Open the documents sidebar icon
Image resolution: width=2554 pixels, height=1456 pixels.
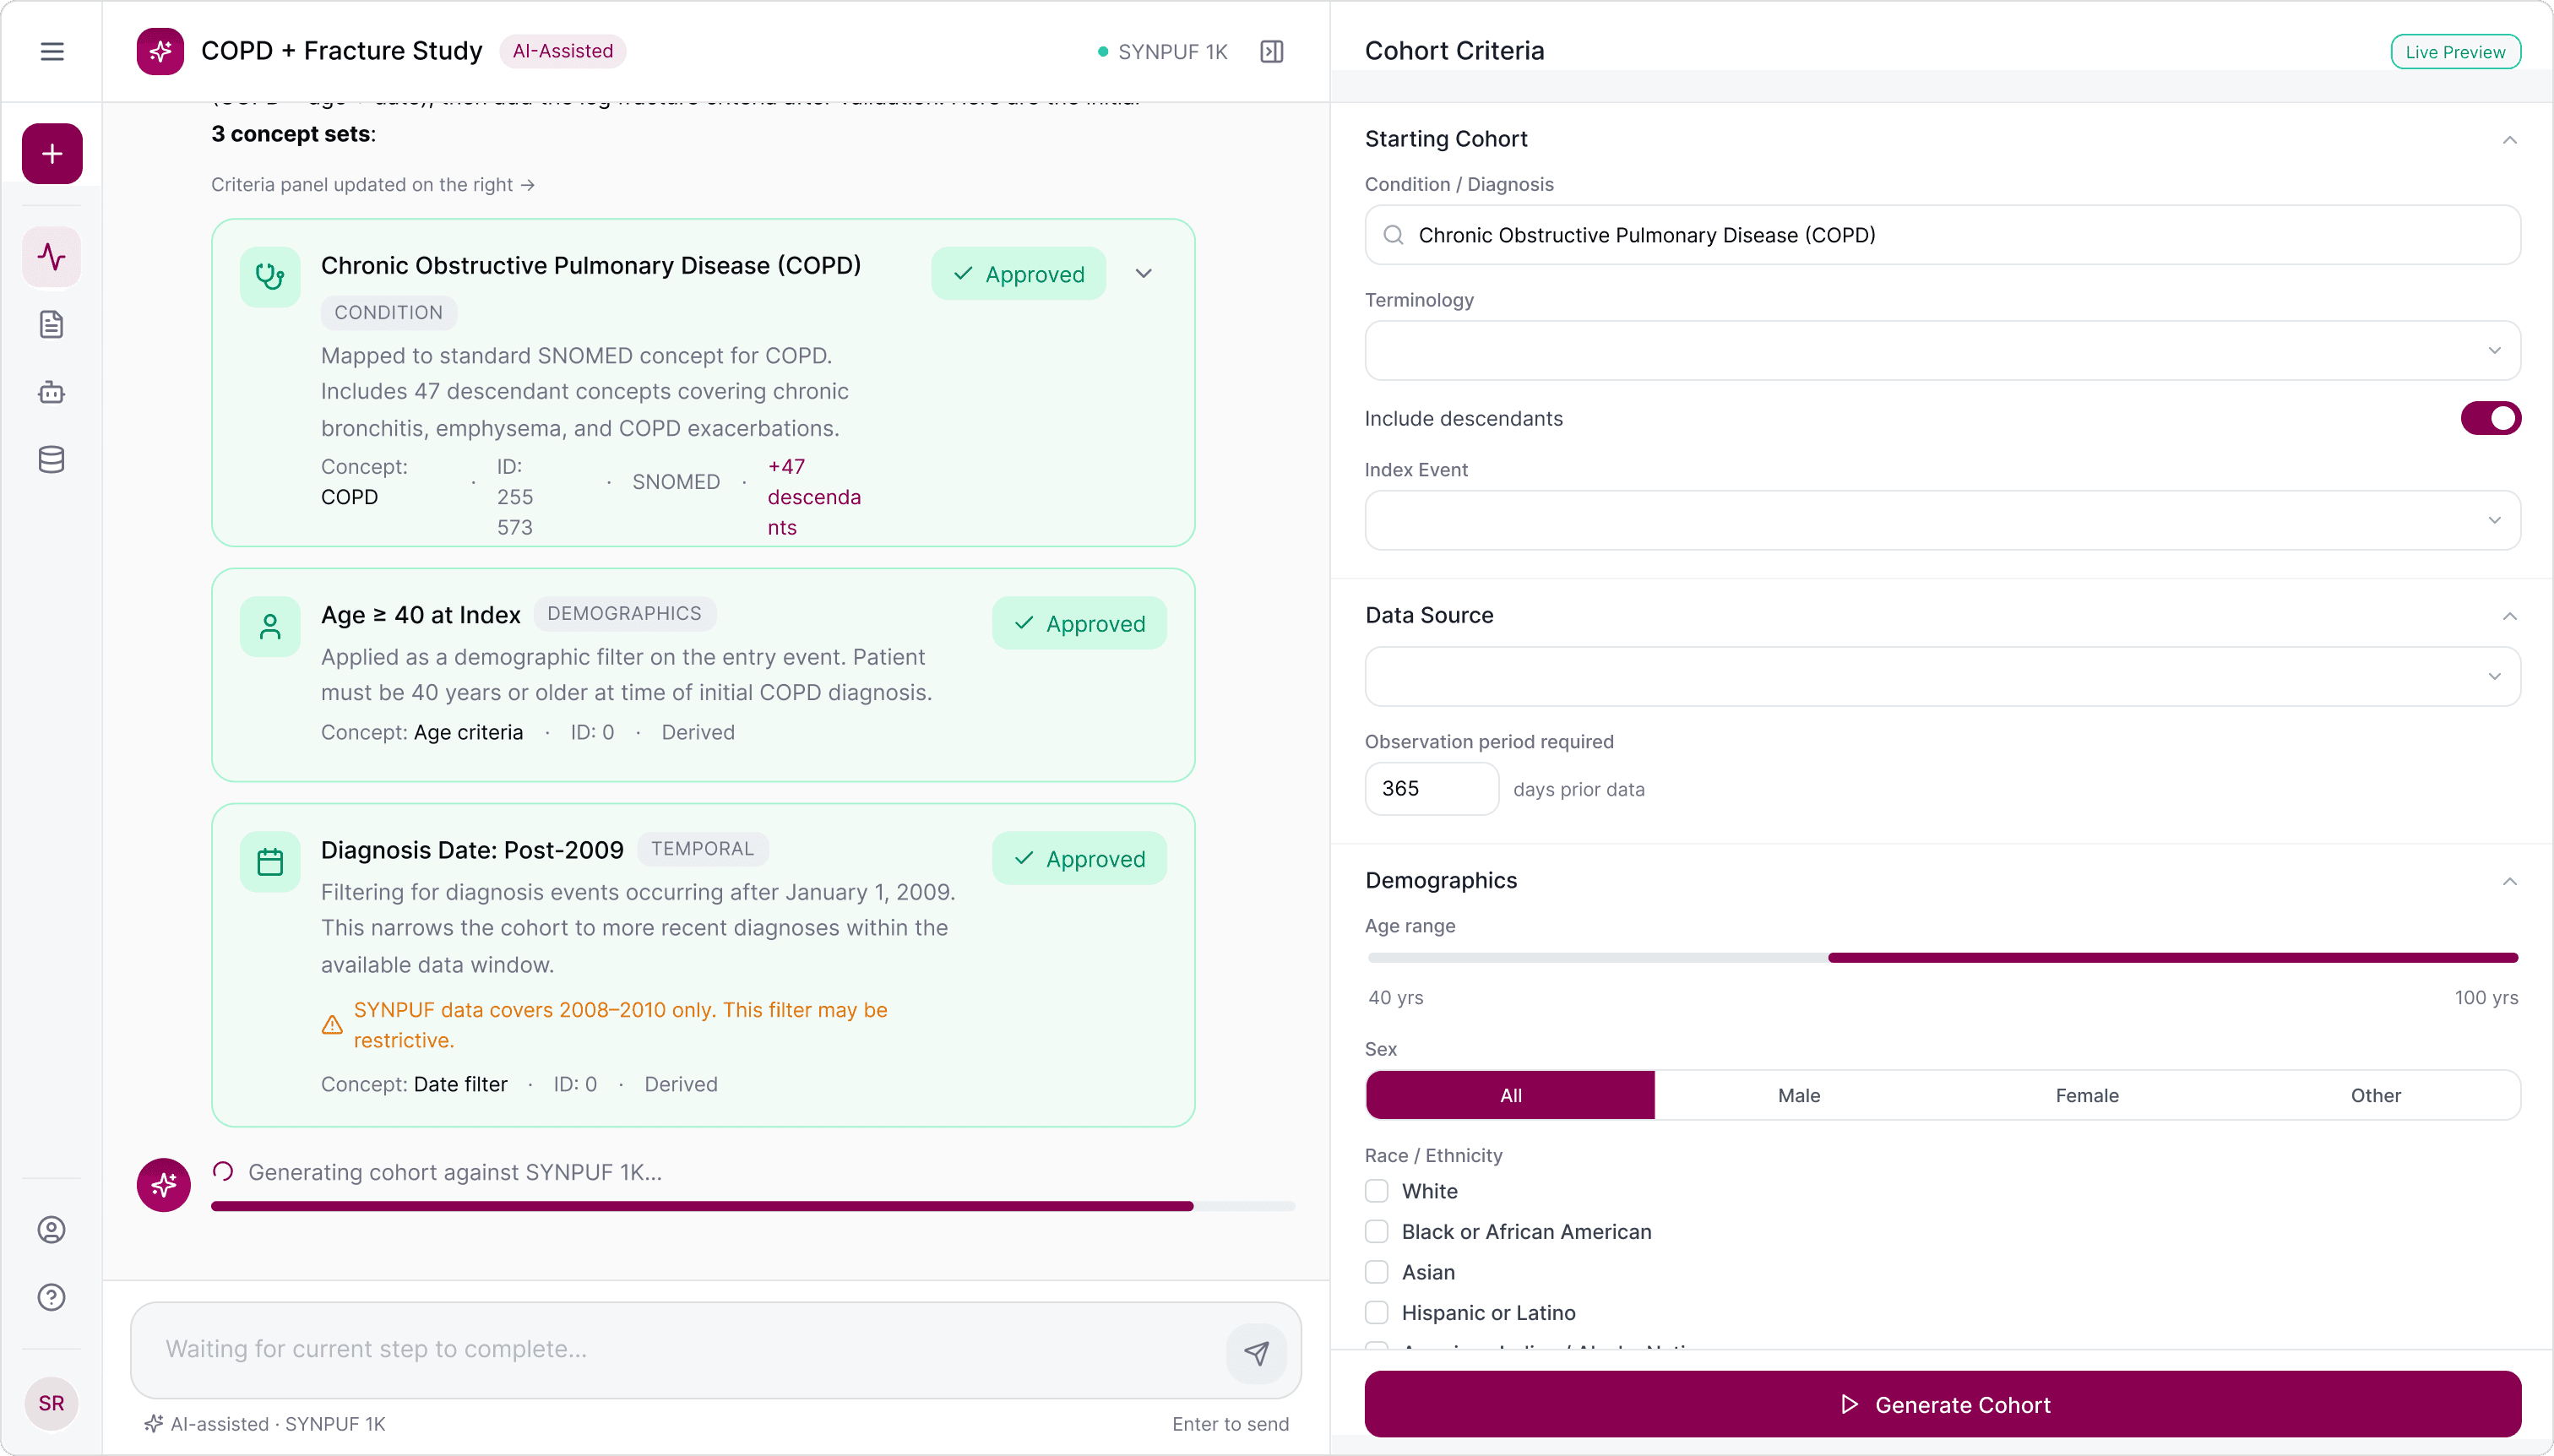click(52, 325)
